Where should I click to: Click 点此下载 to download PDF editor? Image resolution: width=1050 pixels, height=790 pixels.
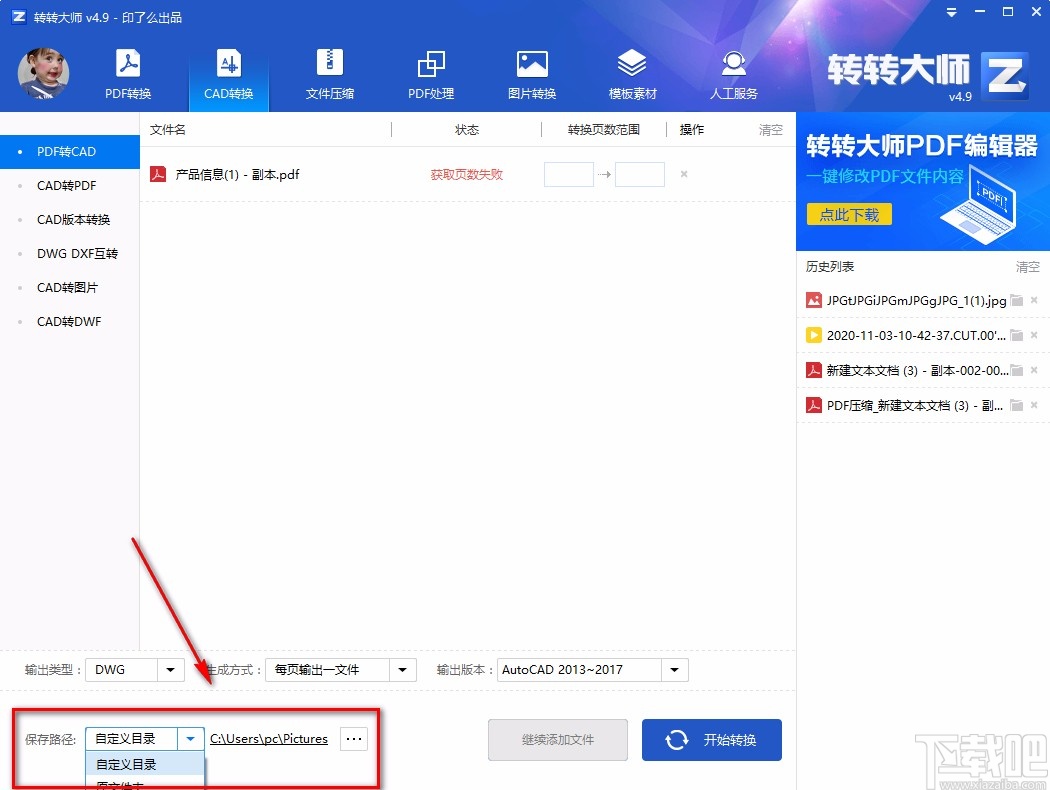[x=848, y=214]
